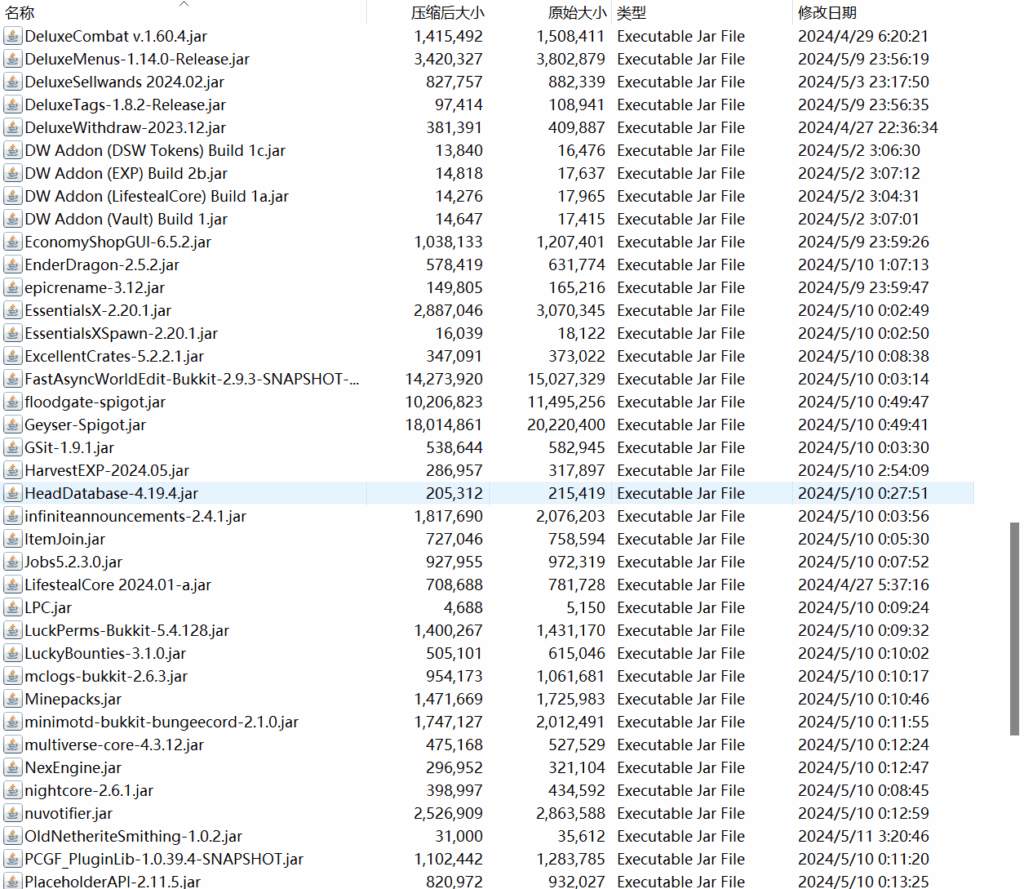Click the jar icon beside LuckPerms-Bukkit-5.4.128.jar

coord(12,631)
